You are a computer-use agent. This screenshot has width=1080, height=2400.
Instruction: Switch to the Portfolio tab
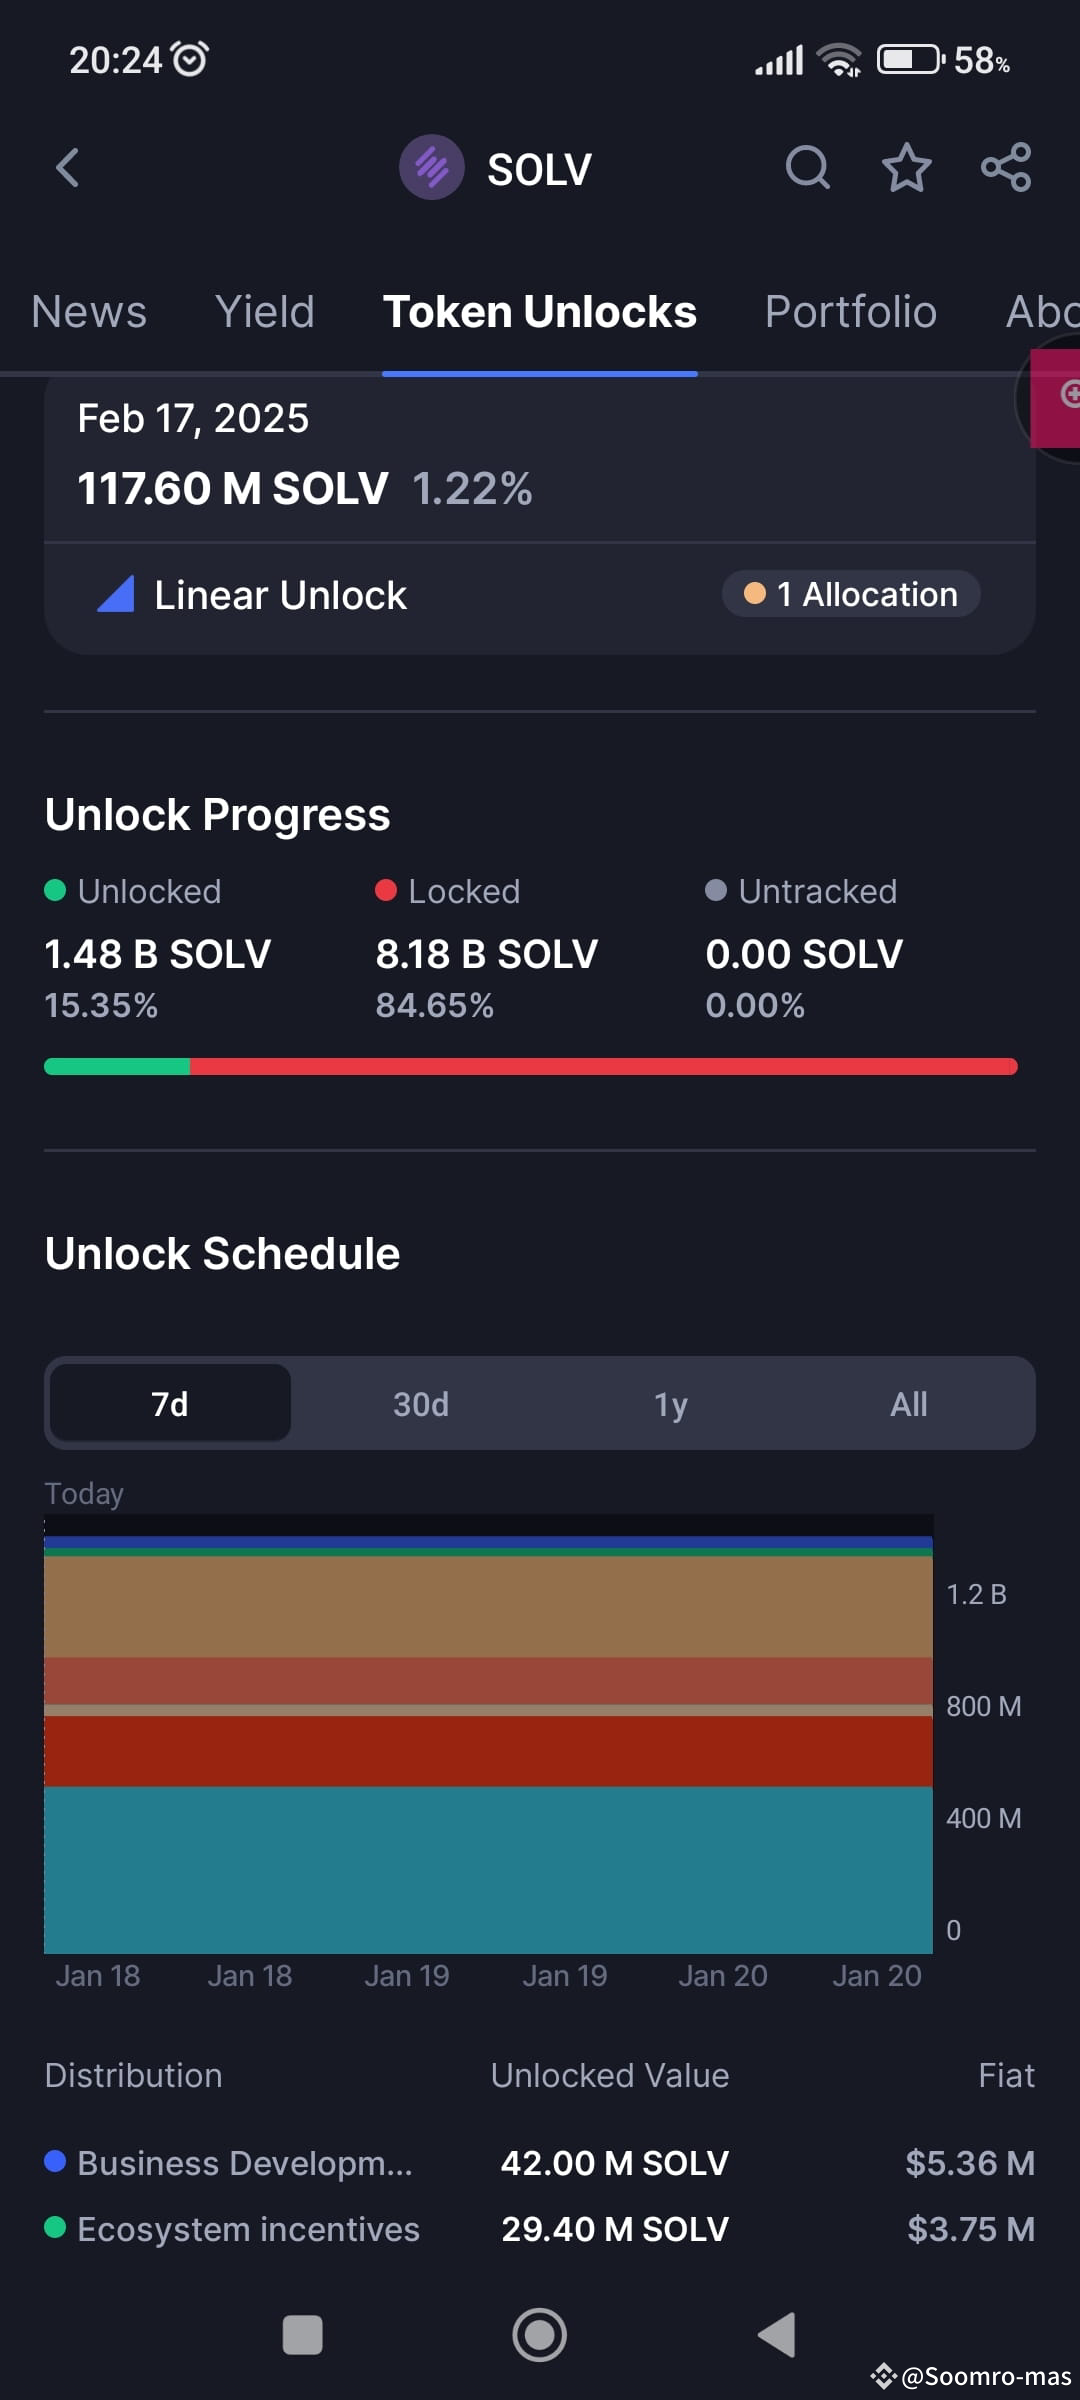tap(850, 311)
